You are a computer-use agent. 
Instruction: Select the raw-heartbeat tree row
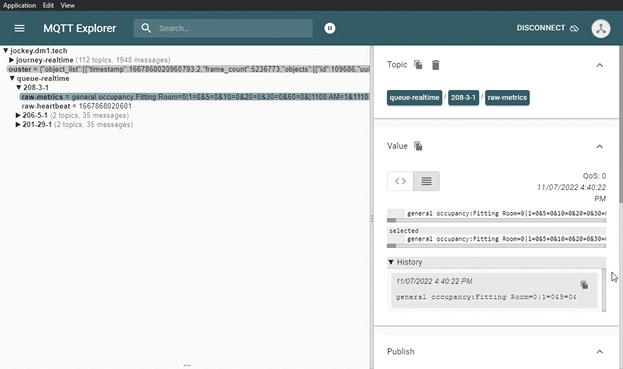(77, 106)
